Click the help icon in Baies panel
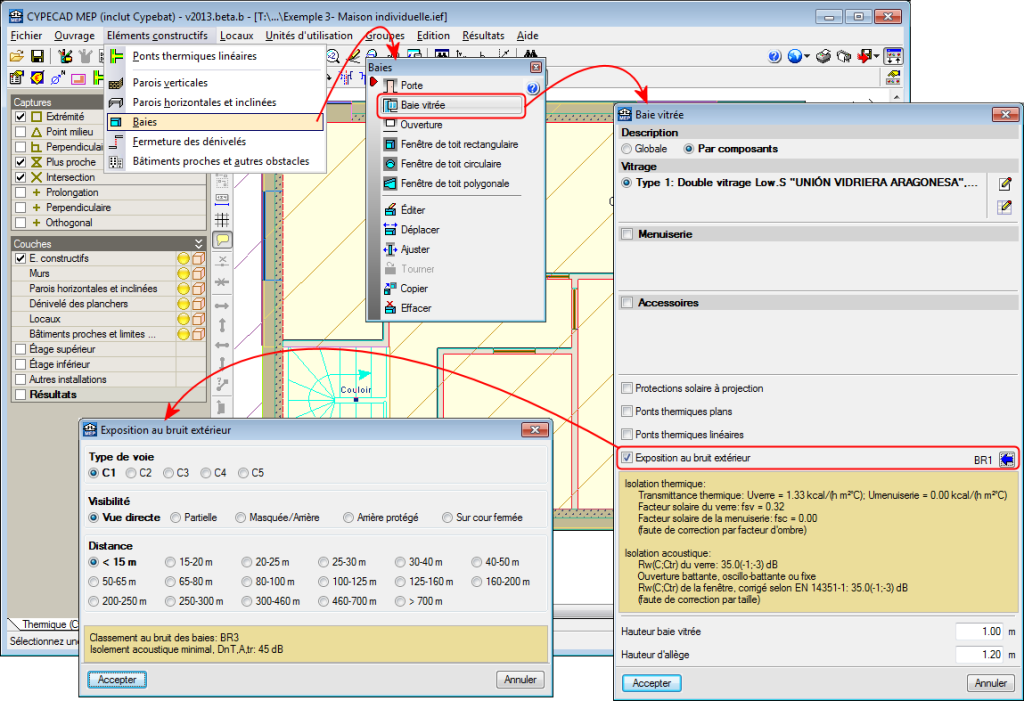The height and width of the screenshot is (701, 1024). [533, 88]
